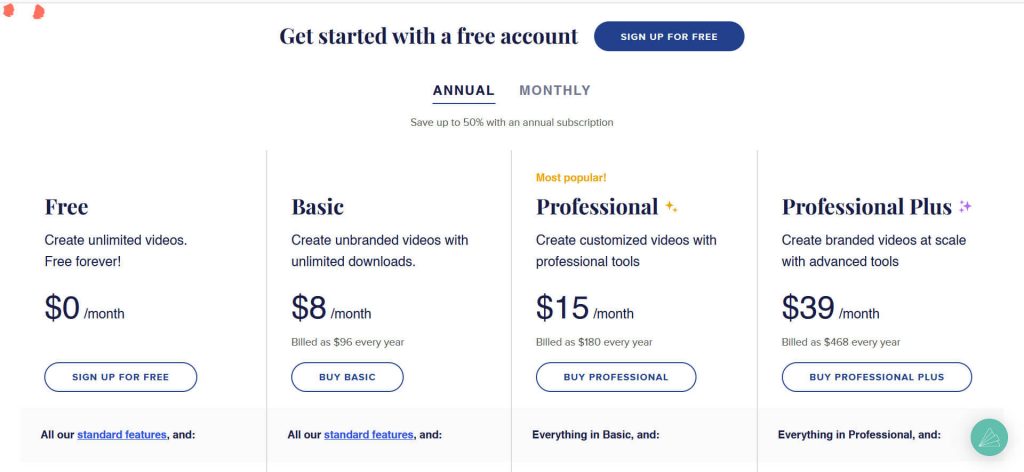Click the Most popular! label

pos(571,178)
